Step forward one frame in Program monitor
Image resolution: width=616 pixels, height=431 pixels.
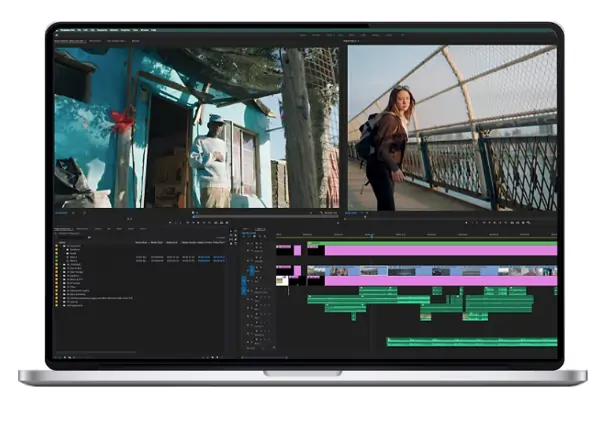coord(500,222)
